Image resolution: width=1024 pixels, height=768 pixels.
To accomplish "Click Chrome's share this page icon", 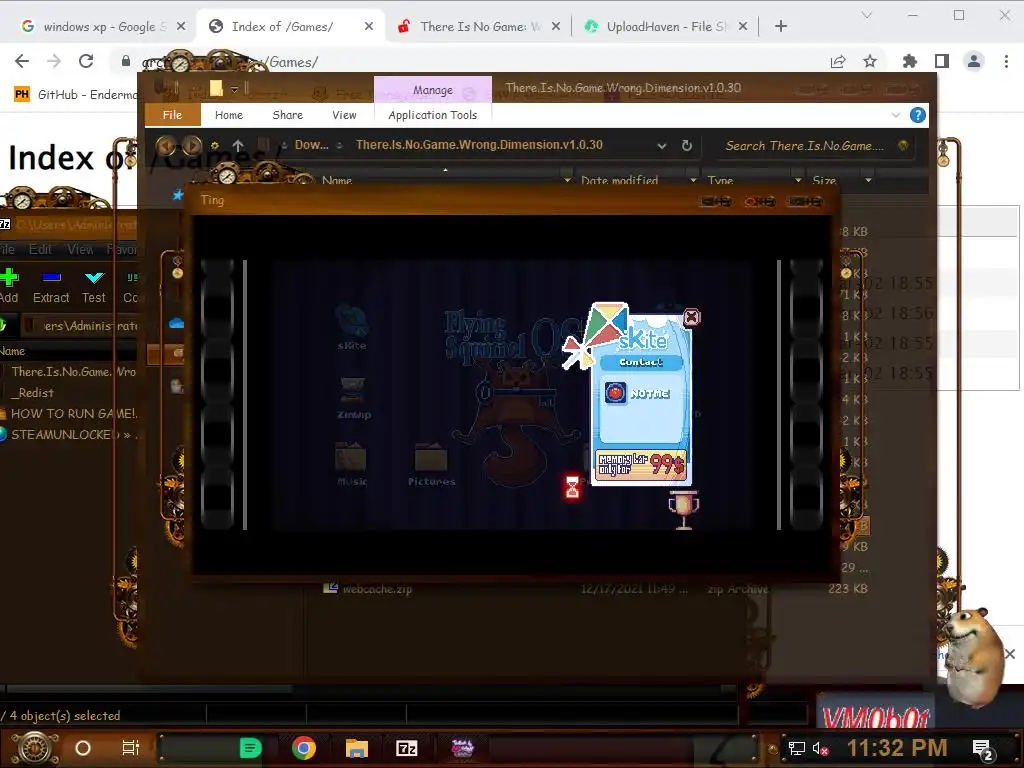I will [x=838, y=61].
